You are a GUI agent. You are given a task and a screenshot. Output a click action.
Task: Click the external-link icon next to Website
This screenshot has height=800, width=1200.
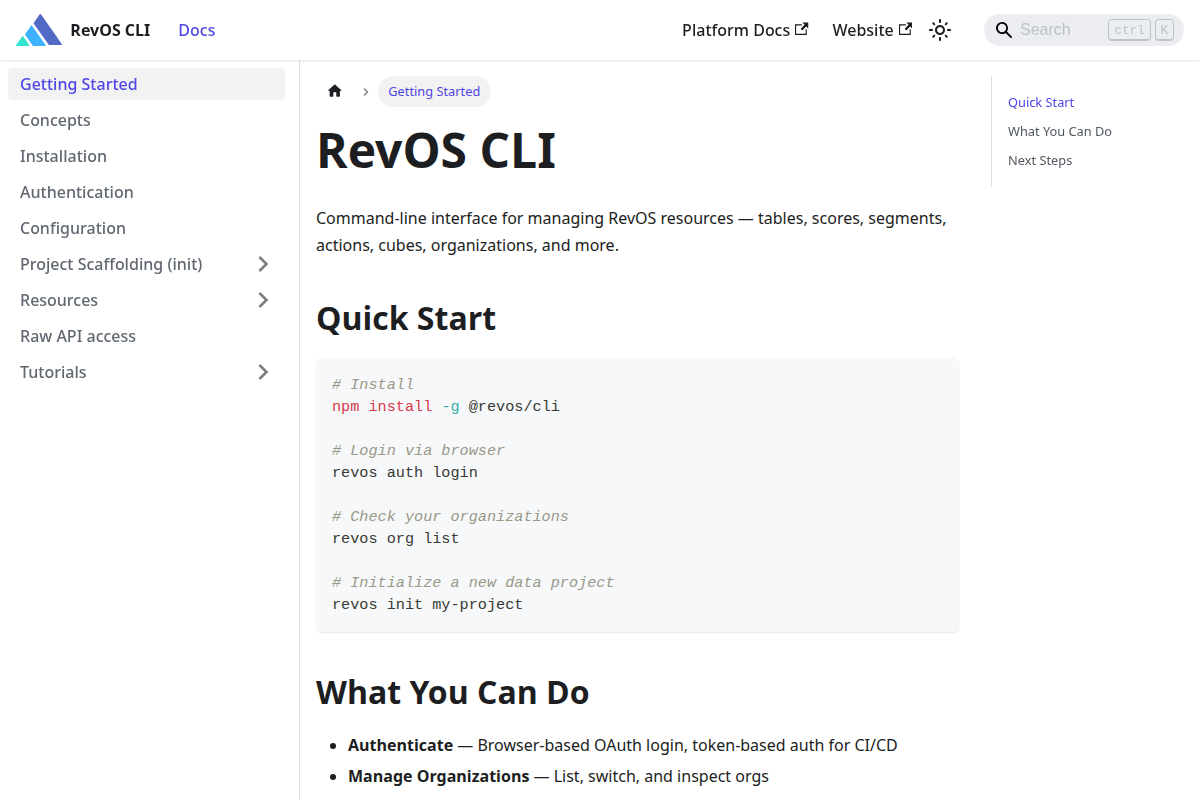[905, 29]
